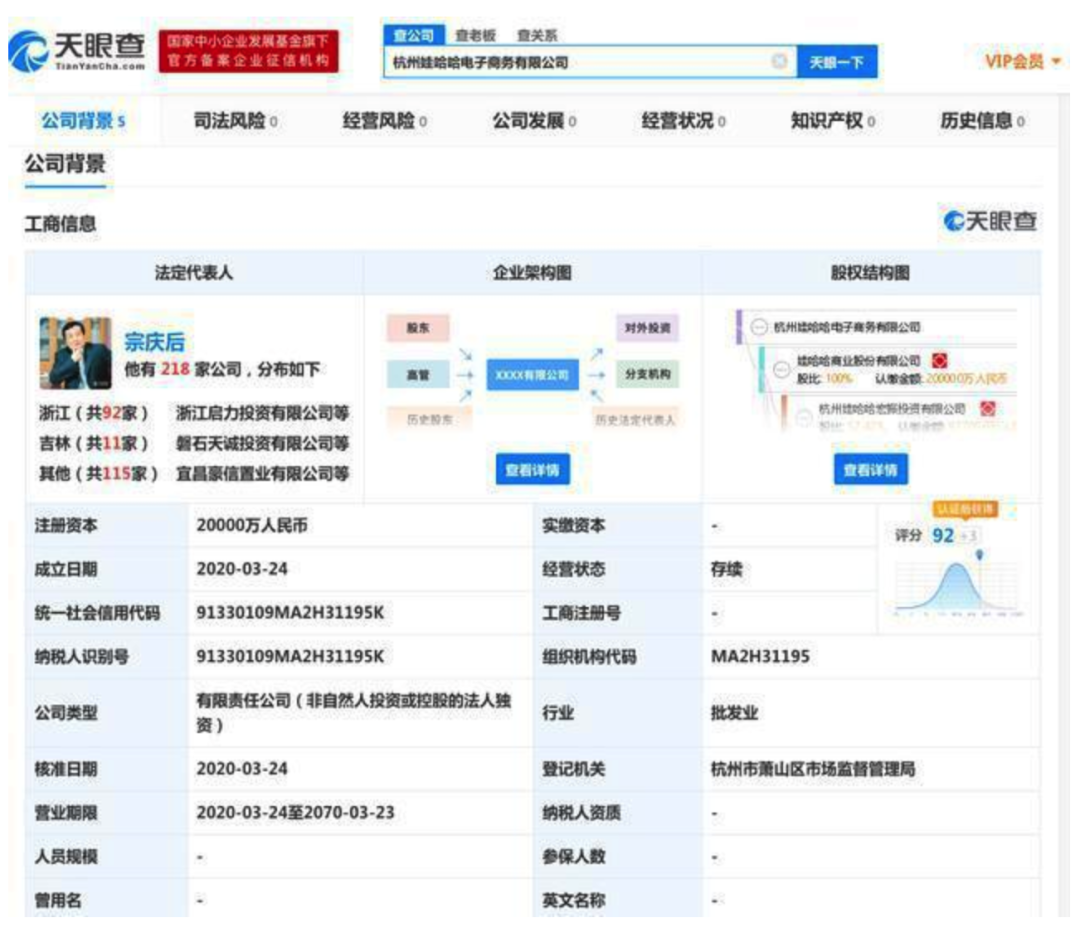Open 浙江启力投资有限公司等 link

(262, 413)
